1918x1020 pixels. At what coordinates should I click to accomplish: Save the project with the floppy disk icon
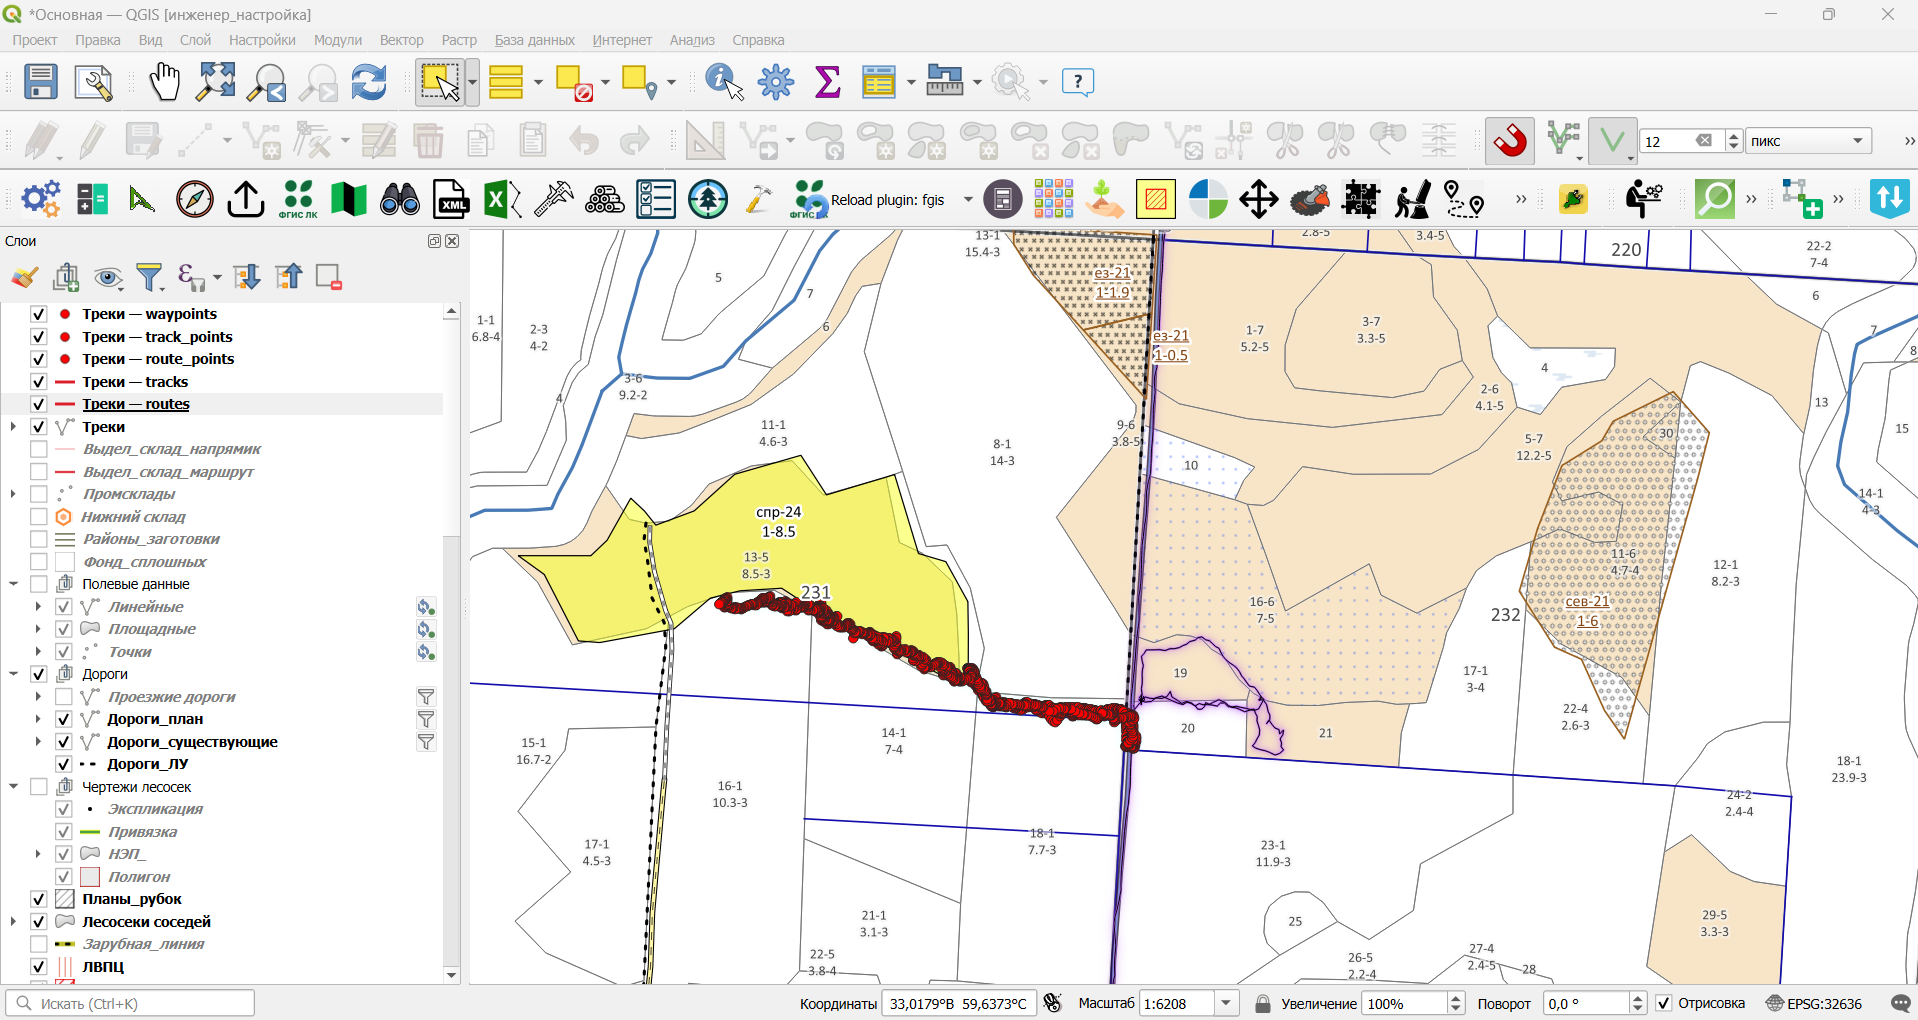pos(41,82)
